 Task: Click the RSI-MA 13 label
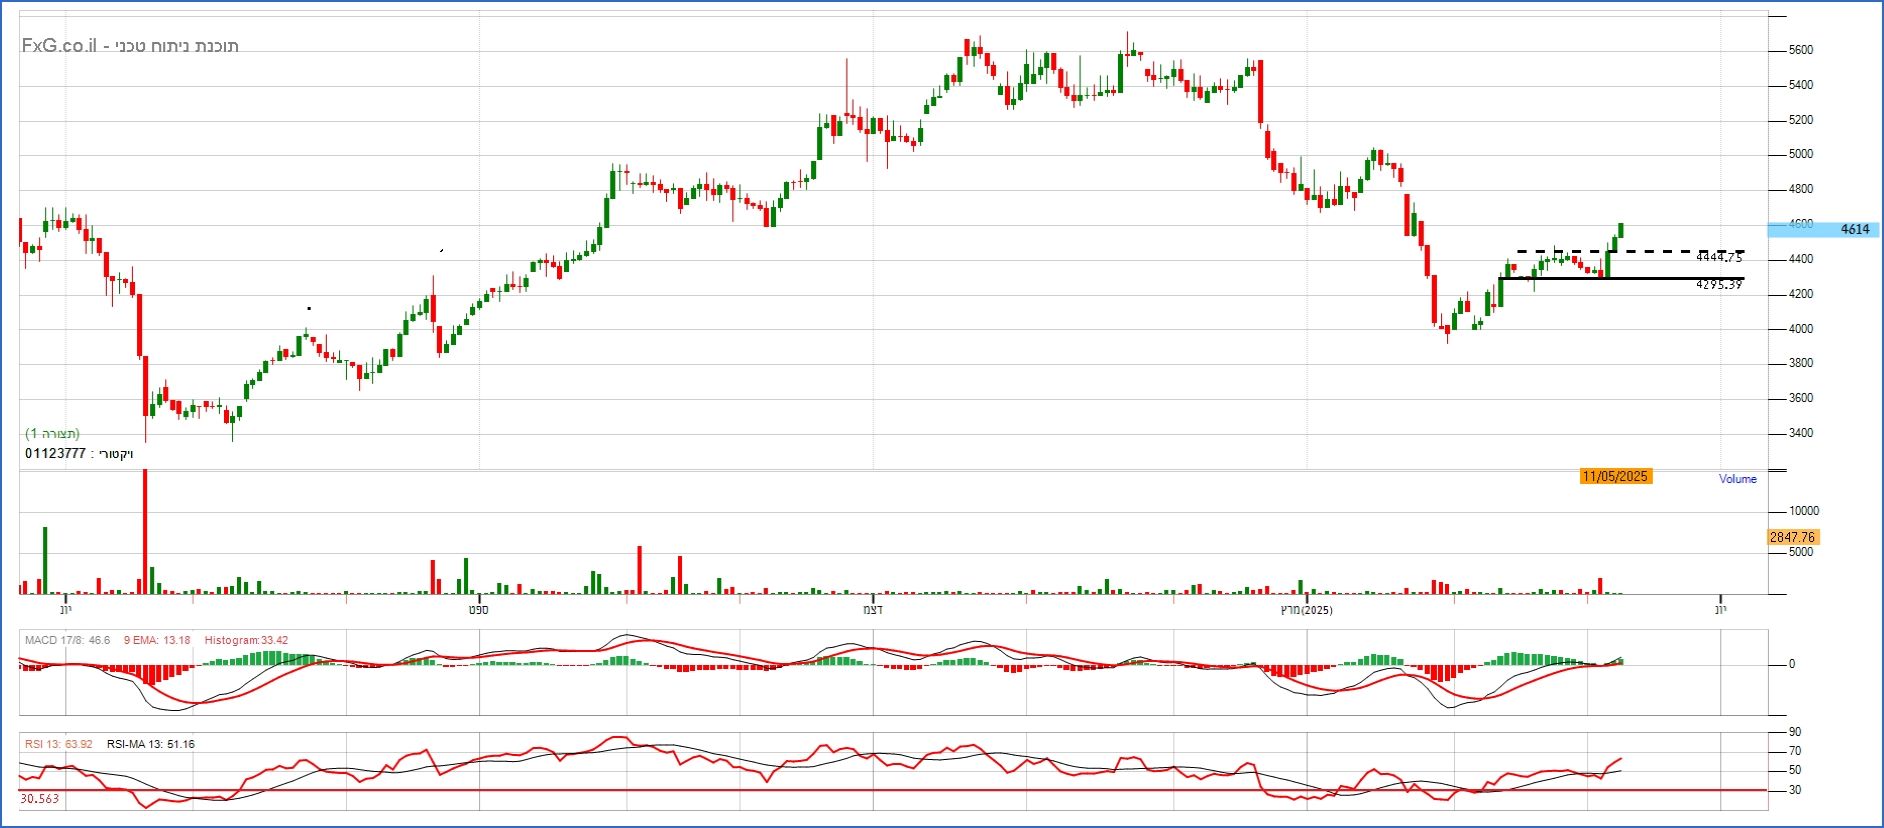[x=150, y=744]
